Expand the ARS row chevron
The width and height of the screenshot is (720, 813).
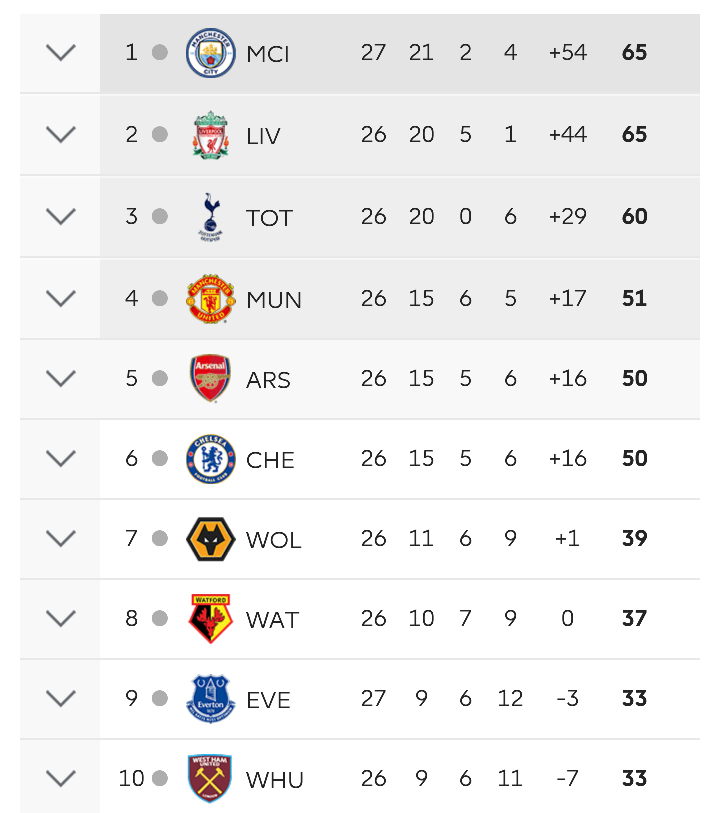pos(61,379)
